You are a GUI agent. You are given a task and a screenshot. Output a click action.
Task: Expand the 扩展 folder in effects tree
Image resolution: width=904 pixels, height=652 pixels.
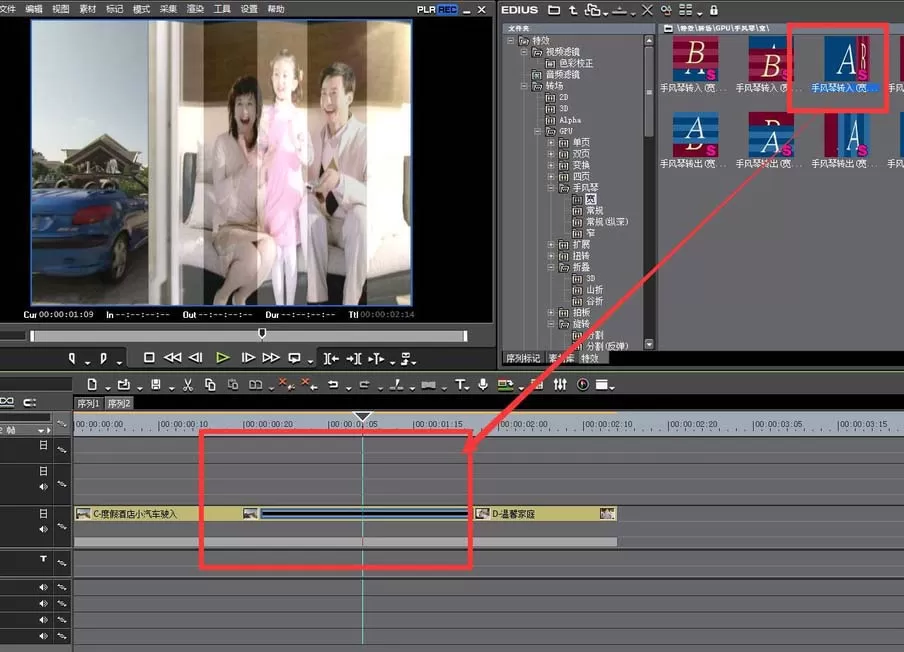click(x=551, y=244)
